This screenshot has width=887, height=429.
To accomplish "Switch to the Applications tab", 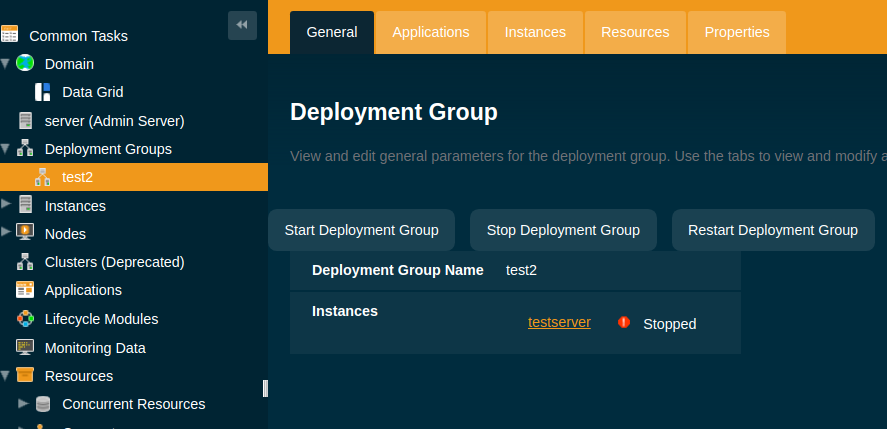I will pos(430,32).
